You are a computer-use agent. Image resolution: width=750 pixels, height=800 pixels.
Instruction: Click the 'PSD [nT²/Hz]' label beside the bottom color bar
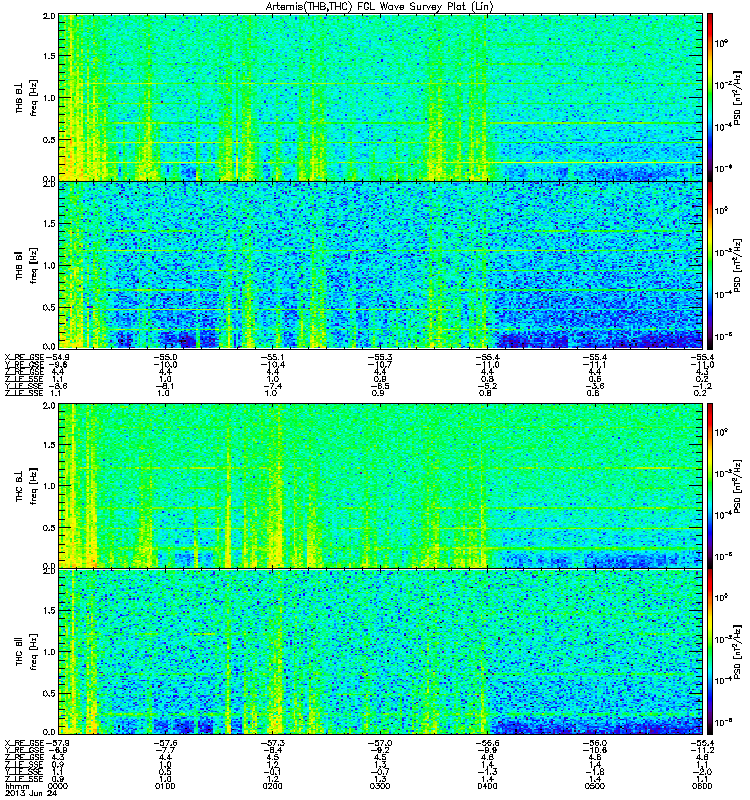coord(737,653)
